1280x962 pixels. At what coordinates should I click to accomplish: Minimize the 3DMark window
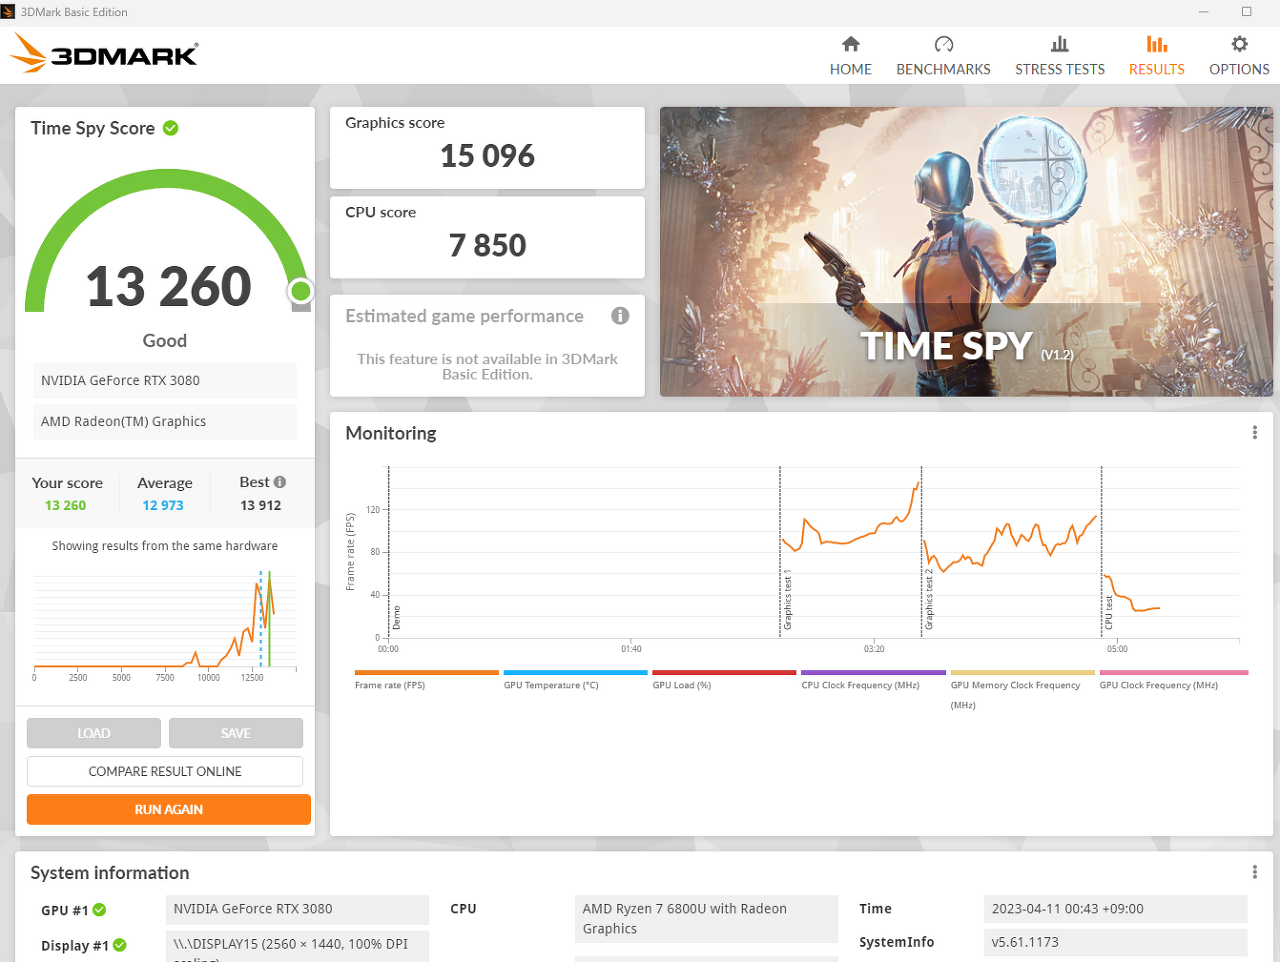pos(1204,12)
